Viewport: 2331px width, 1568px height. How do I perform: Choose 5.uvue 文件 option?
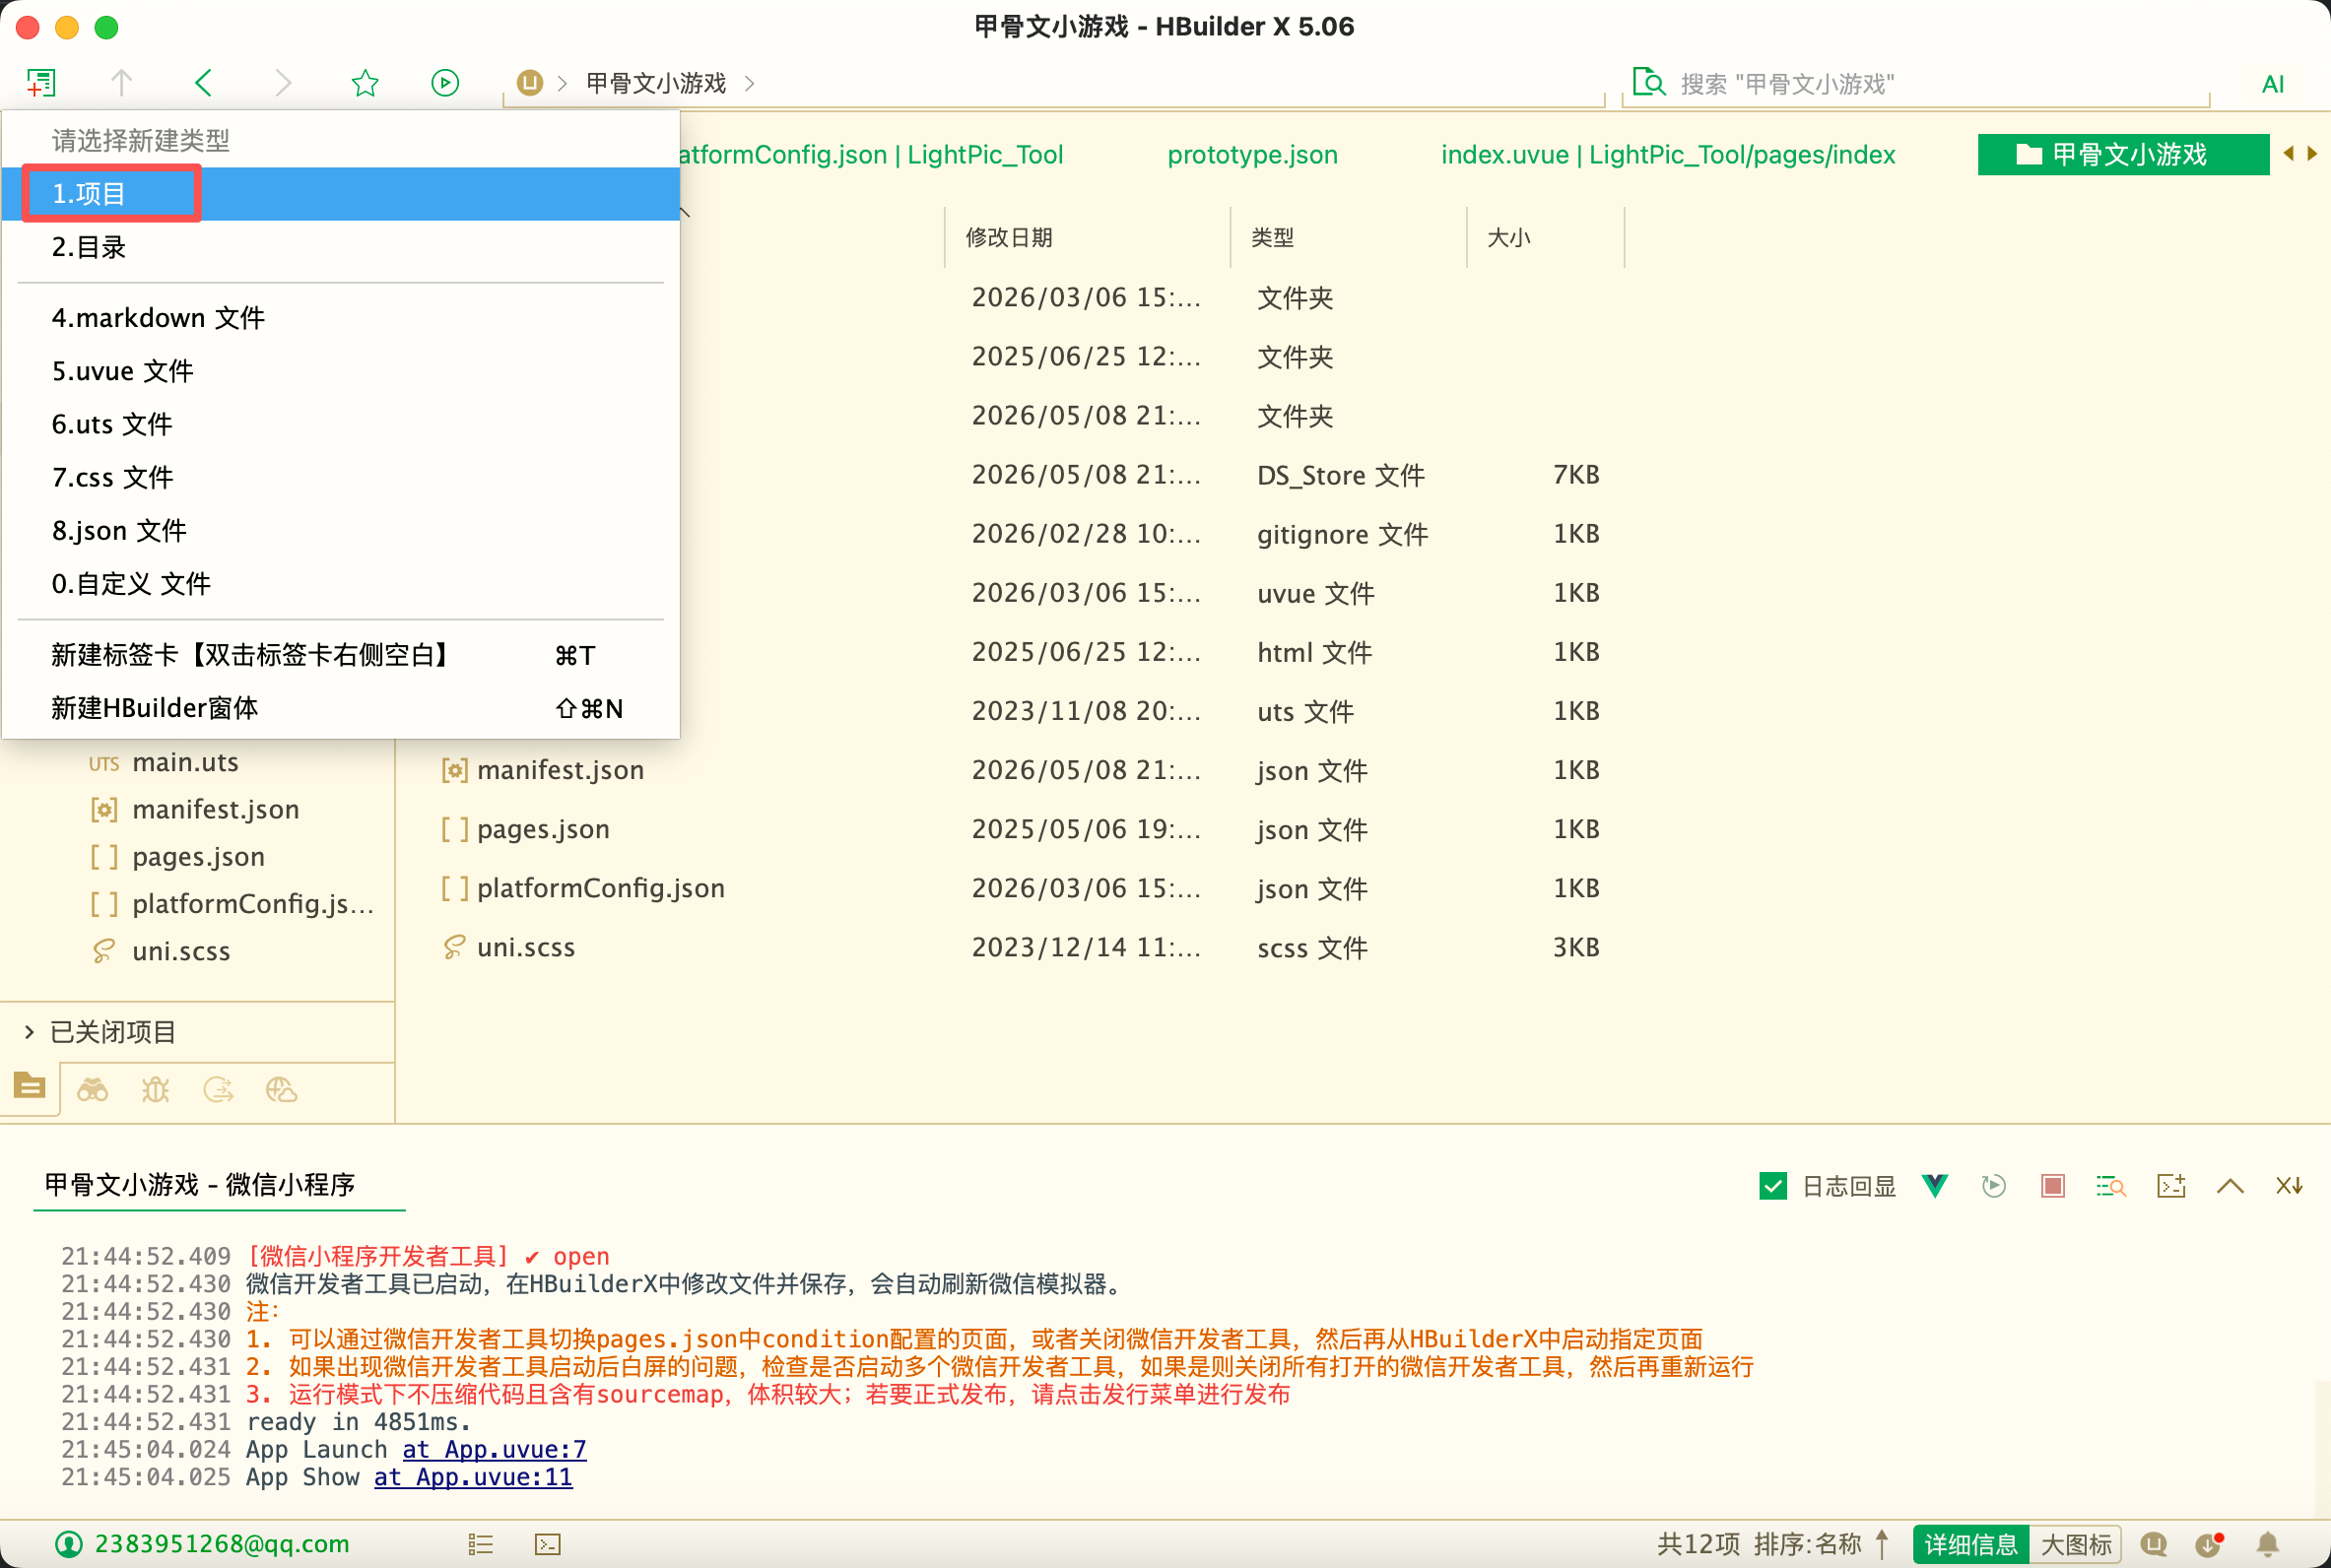[341, 371]
